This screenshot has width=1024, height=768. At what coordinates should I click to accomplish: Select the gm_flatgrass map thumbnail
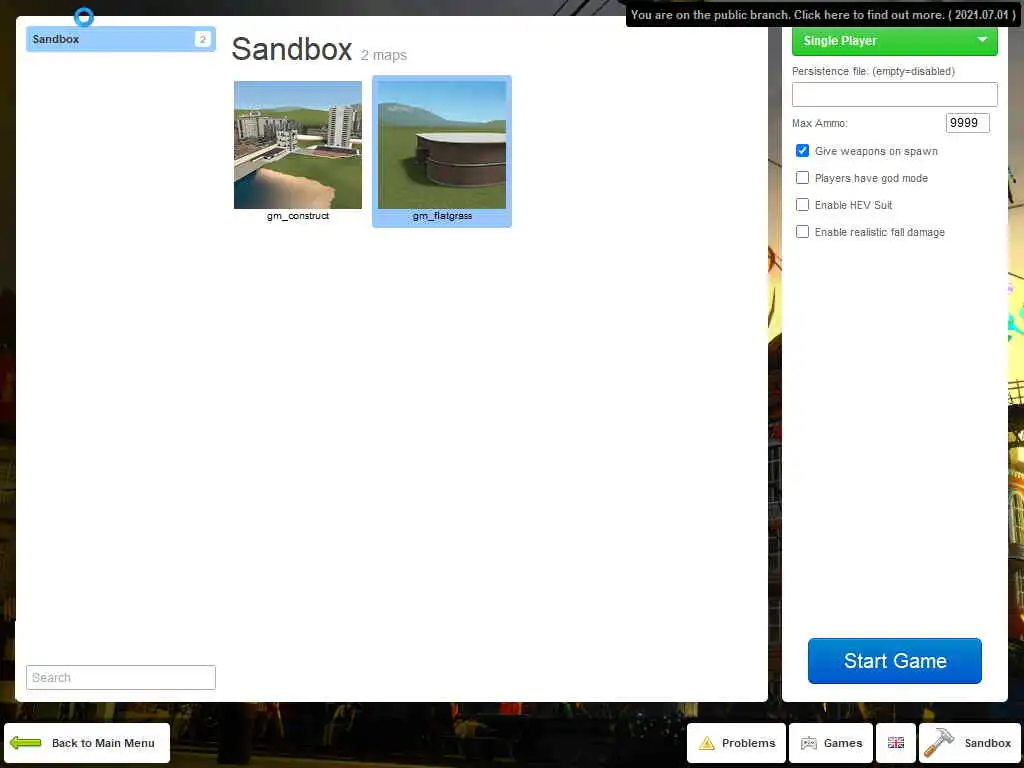click(442, 145)
